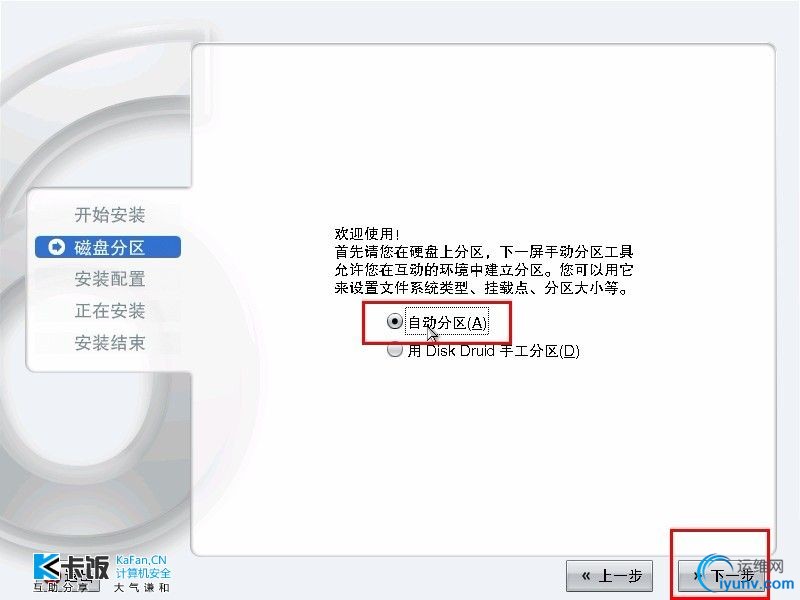The width and height of the screenshot is (800, 600).
Task: Click the 安装结束 sidebar step
Action: (x=110, y=343)
